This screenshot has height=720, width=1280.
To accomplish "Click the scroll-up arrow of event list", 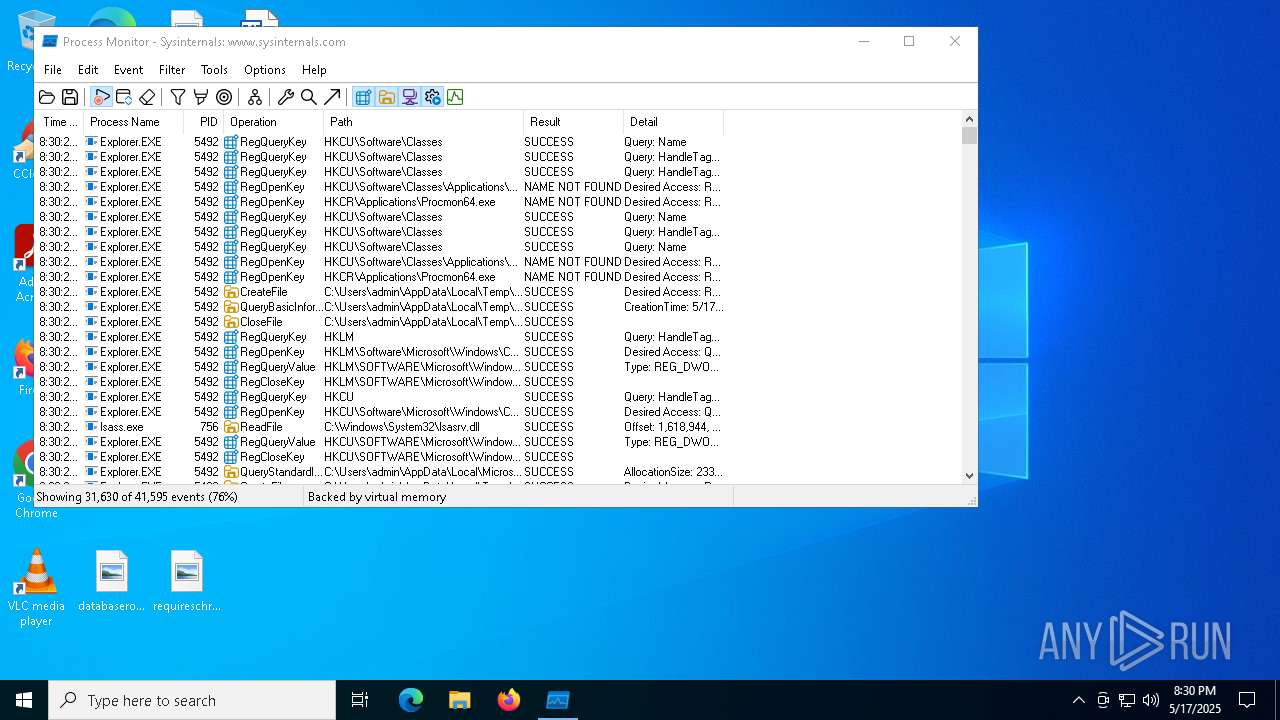I will pyautogui.click(x=969, y=117).
